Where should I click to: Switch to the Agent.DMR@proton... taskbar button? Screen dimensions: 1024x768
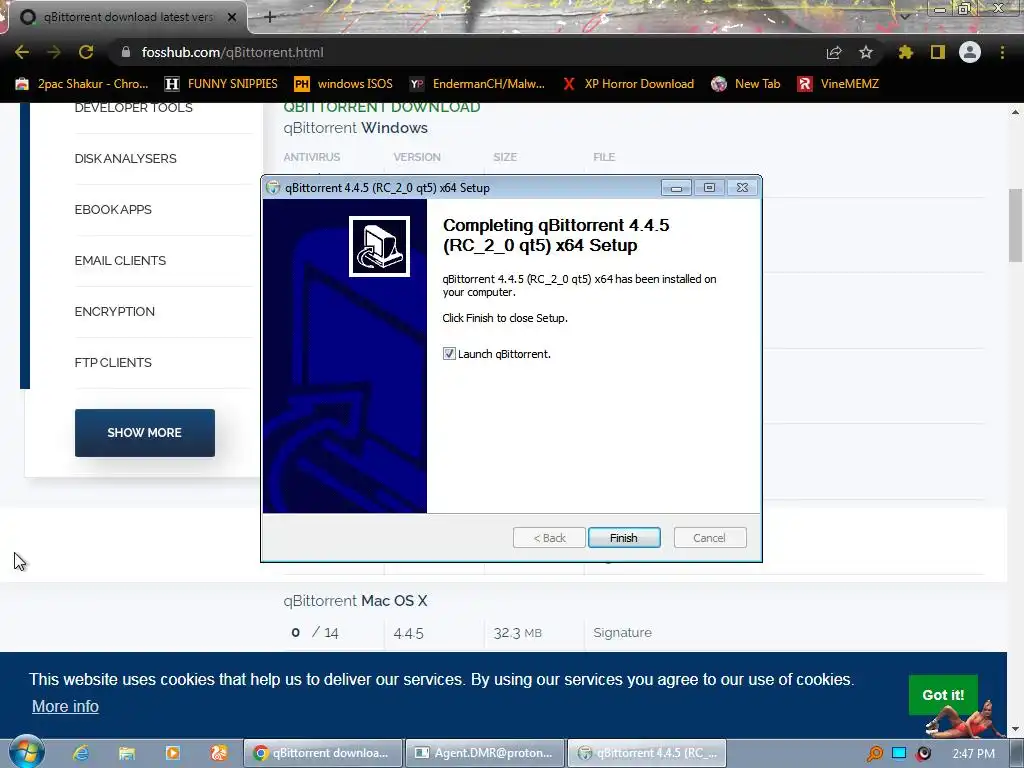point(485,753)
